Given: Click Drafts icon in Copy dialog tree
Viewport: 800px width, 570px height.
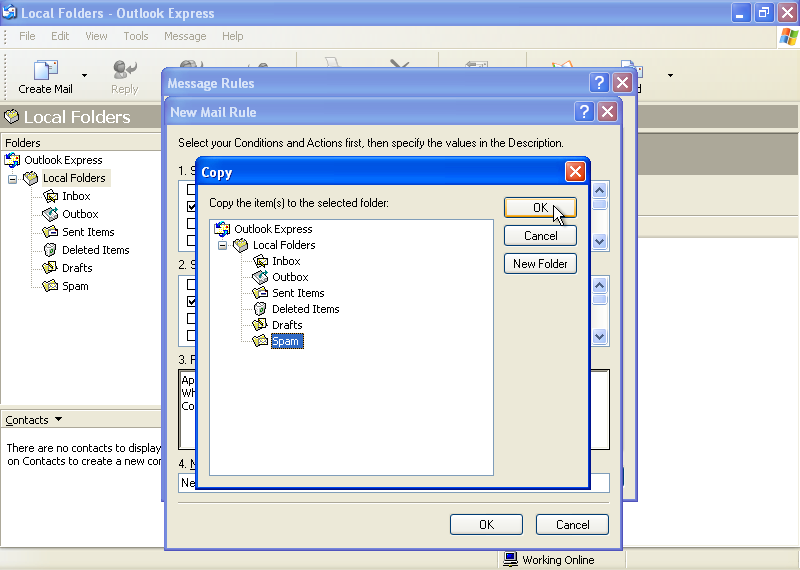Looking at the screenshot, I should (x=260, y=325).
